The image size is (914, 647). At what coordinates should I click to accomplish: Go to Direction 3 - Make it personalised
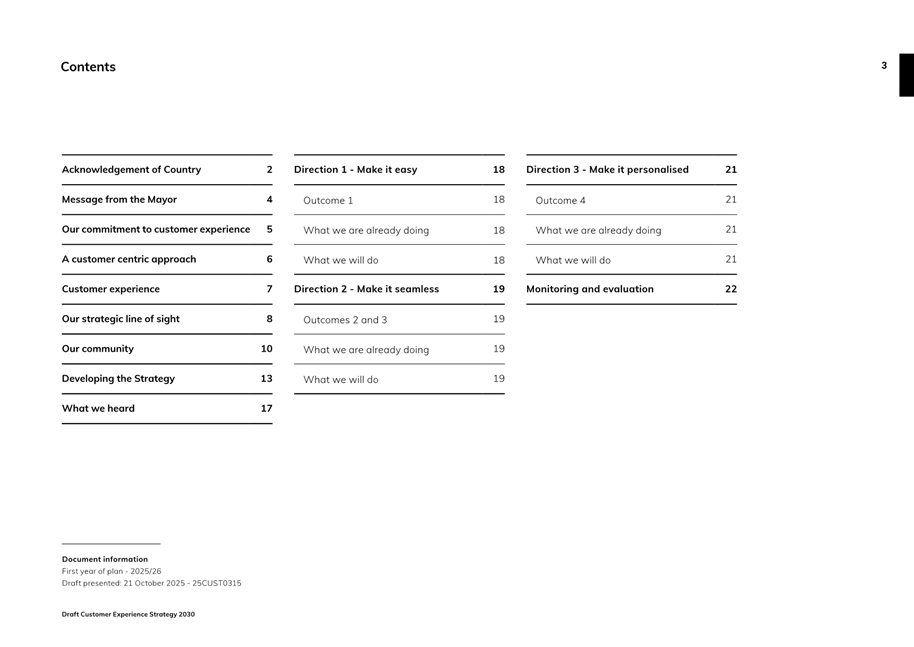point(607,170)
